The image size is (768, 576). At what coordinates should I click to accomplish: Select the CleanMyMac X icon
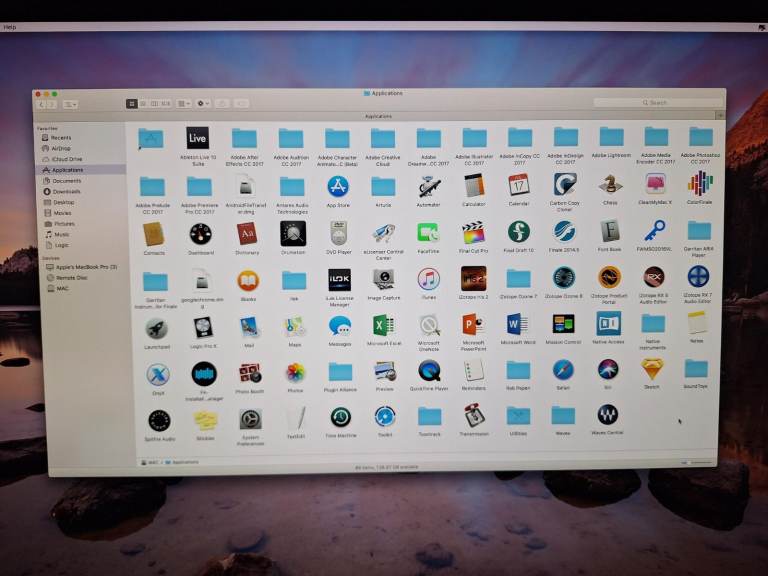[655, 184]
